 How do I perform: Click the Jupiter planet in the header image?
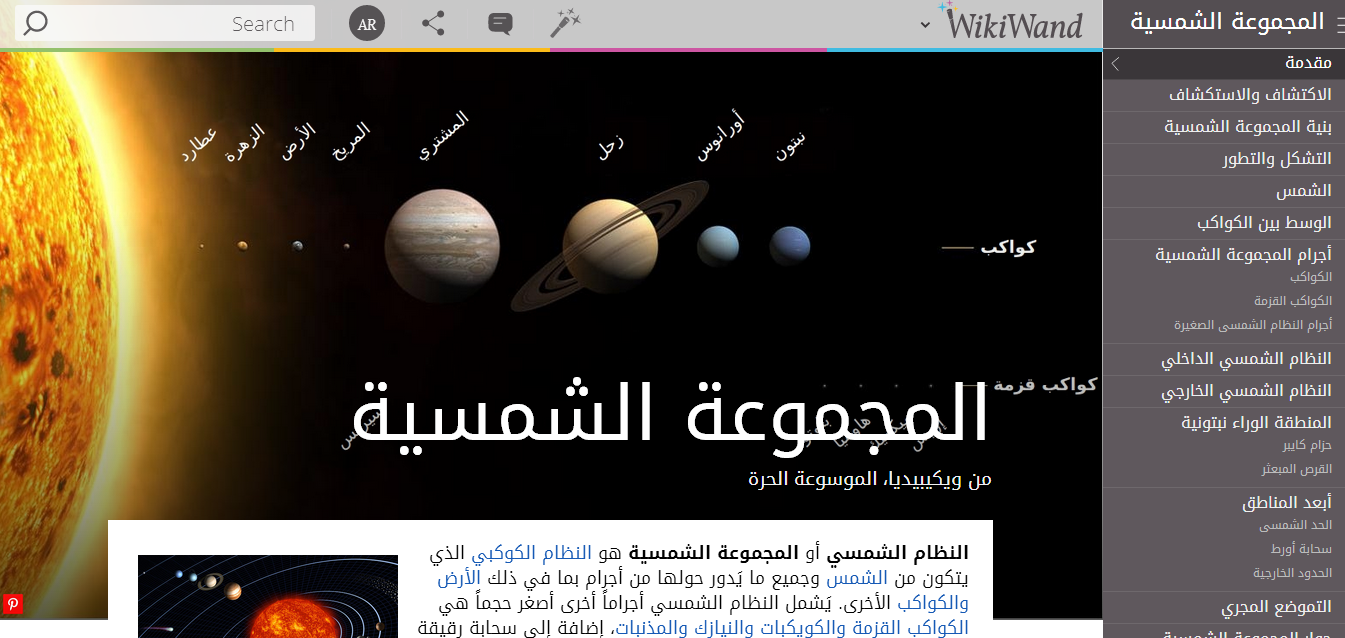point(442,245)
